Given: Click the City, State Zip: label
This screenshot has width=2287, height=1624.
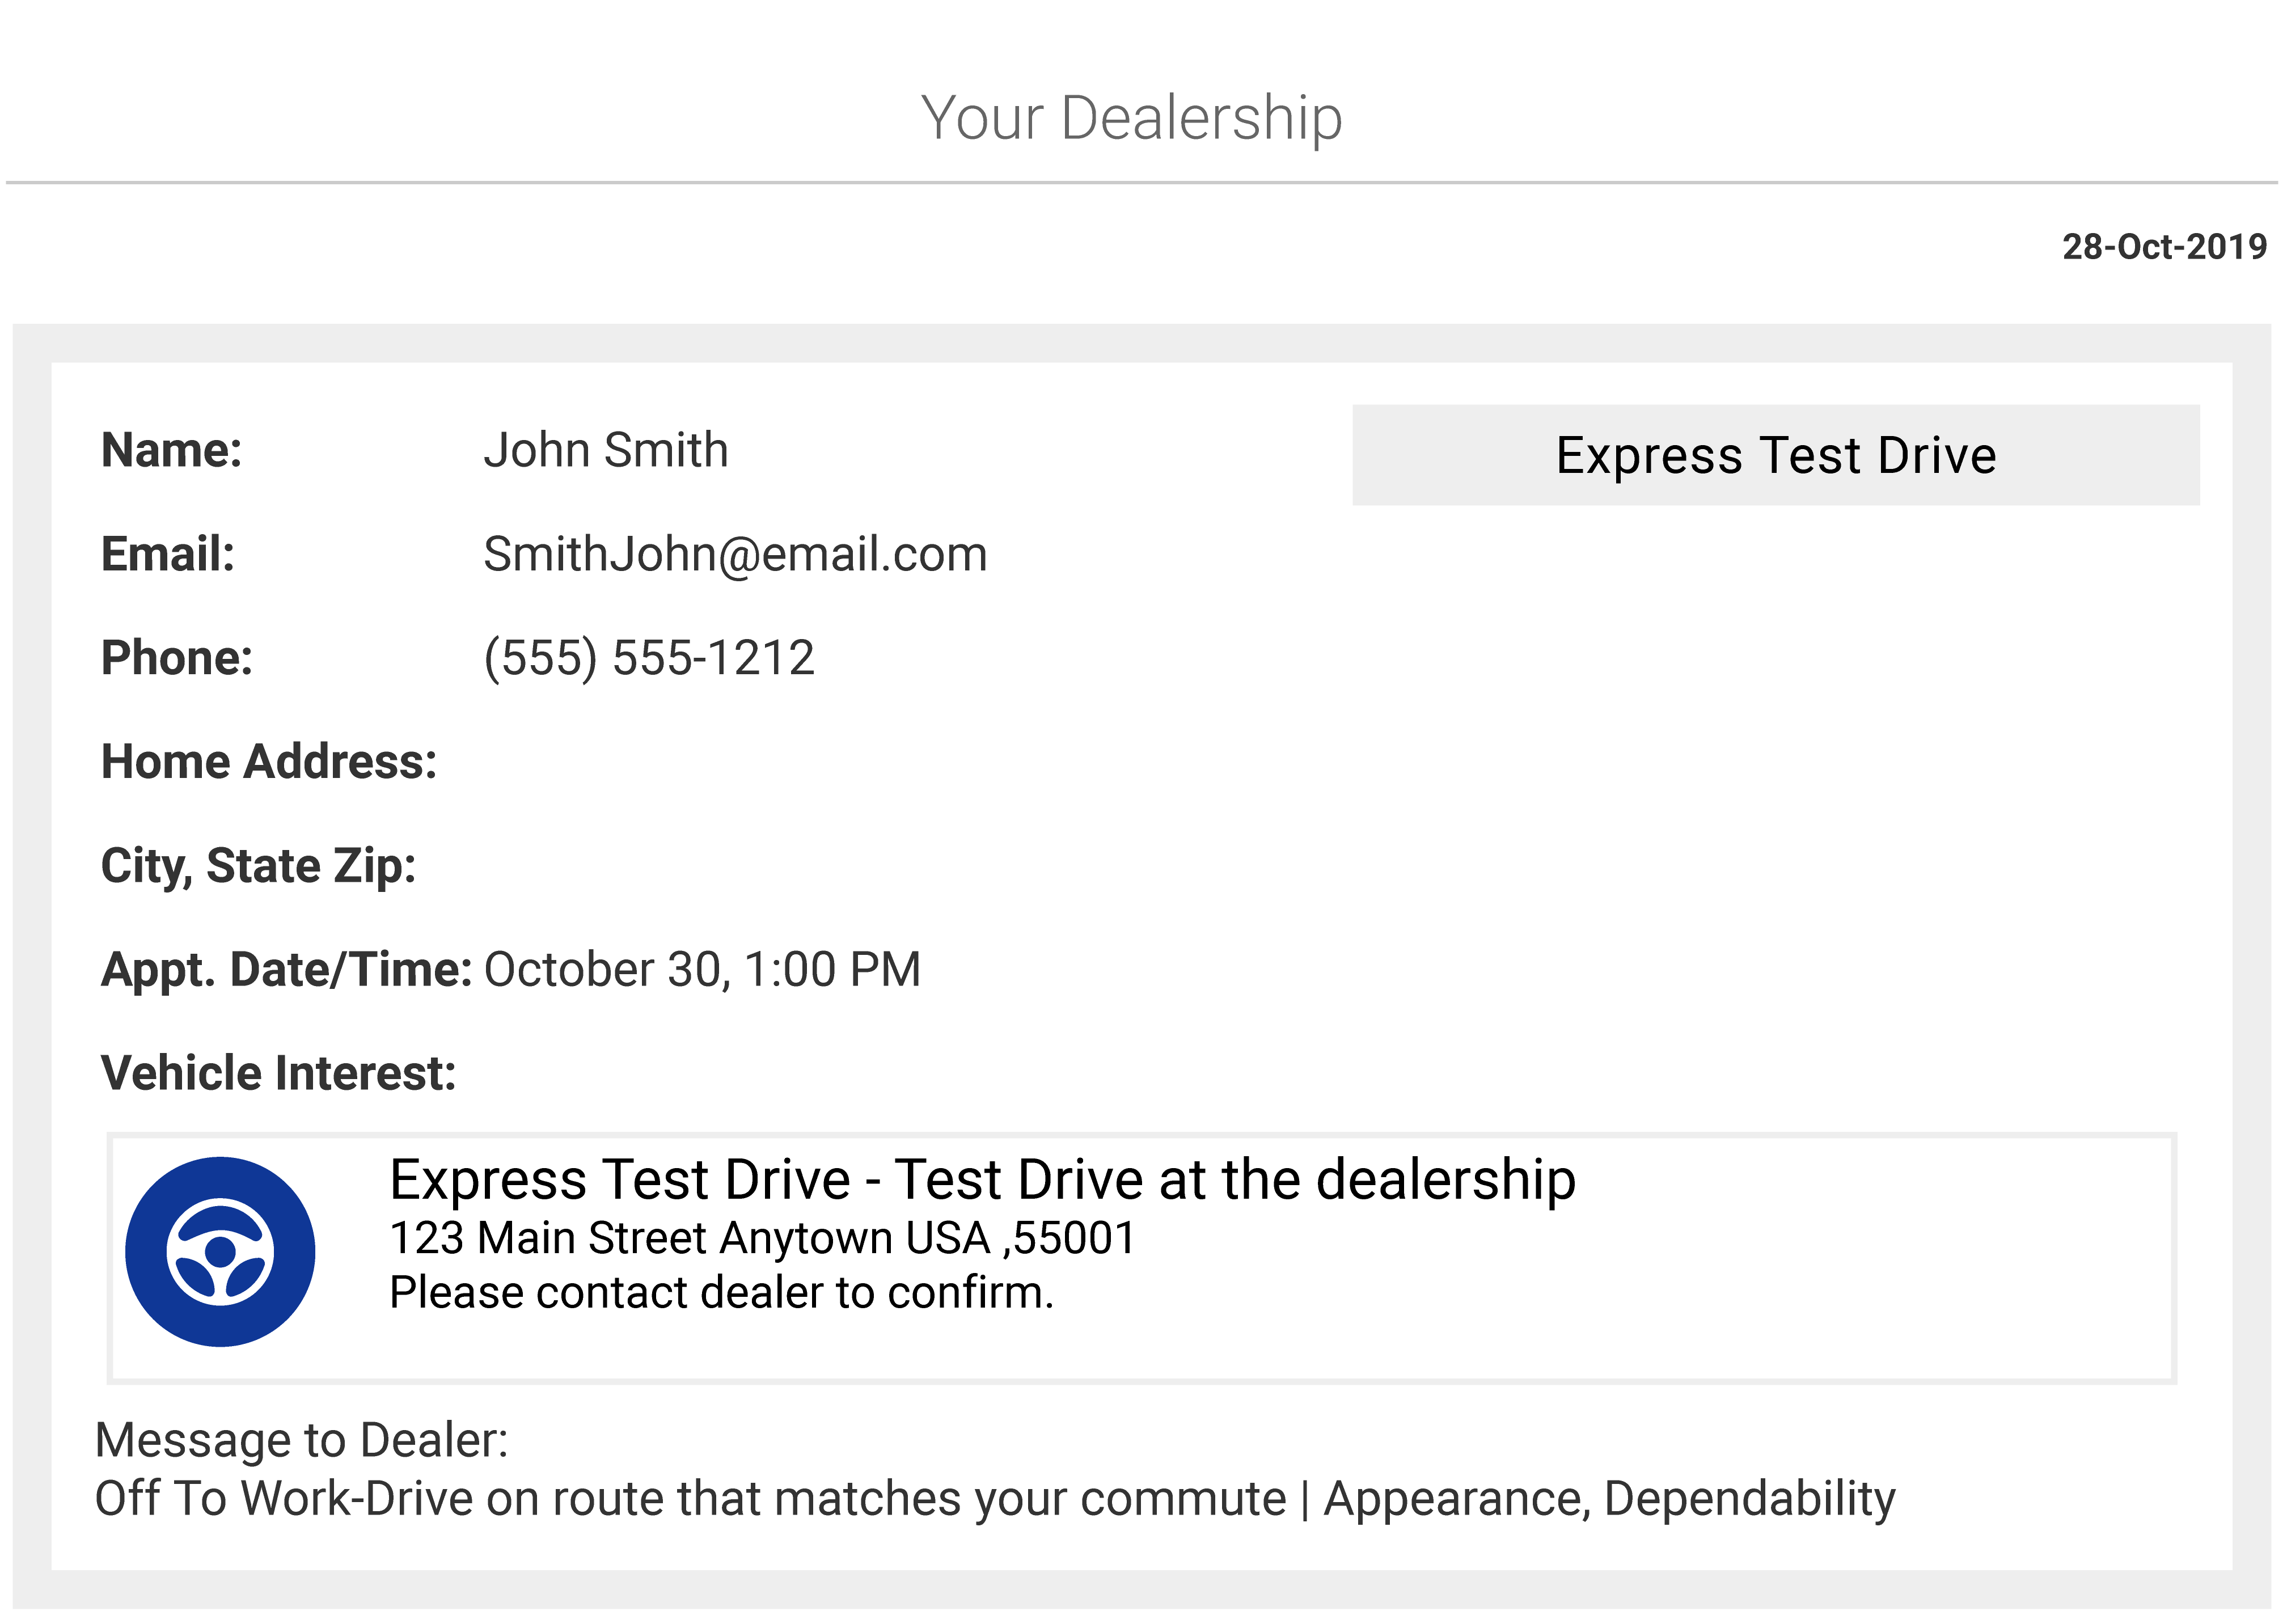Looking at the screenshot, I should coord(258,866).
